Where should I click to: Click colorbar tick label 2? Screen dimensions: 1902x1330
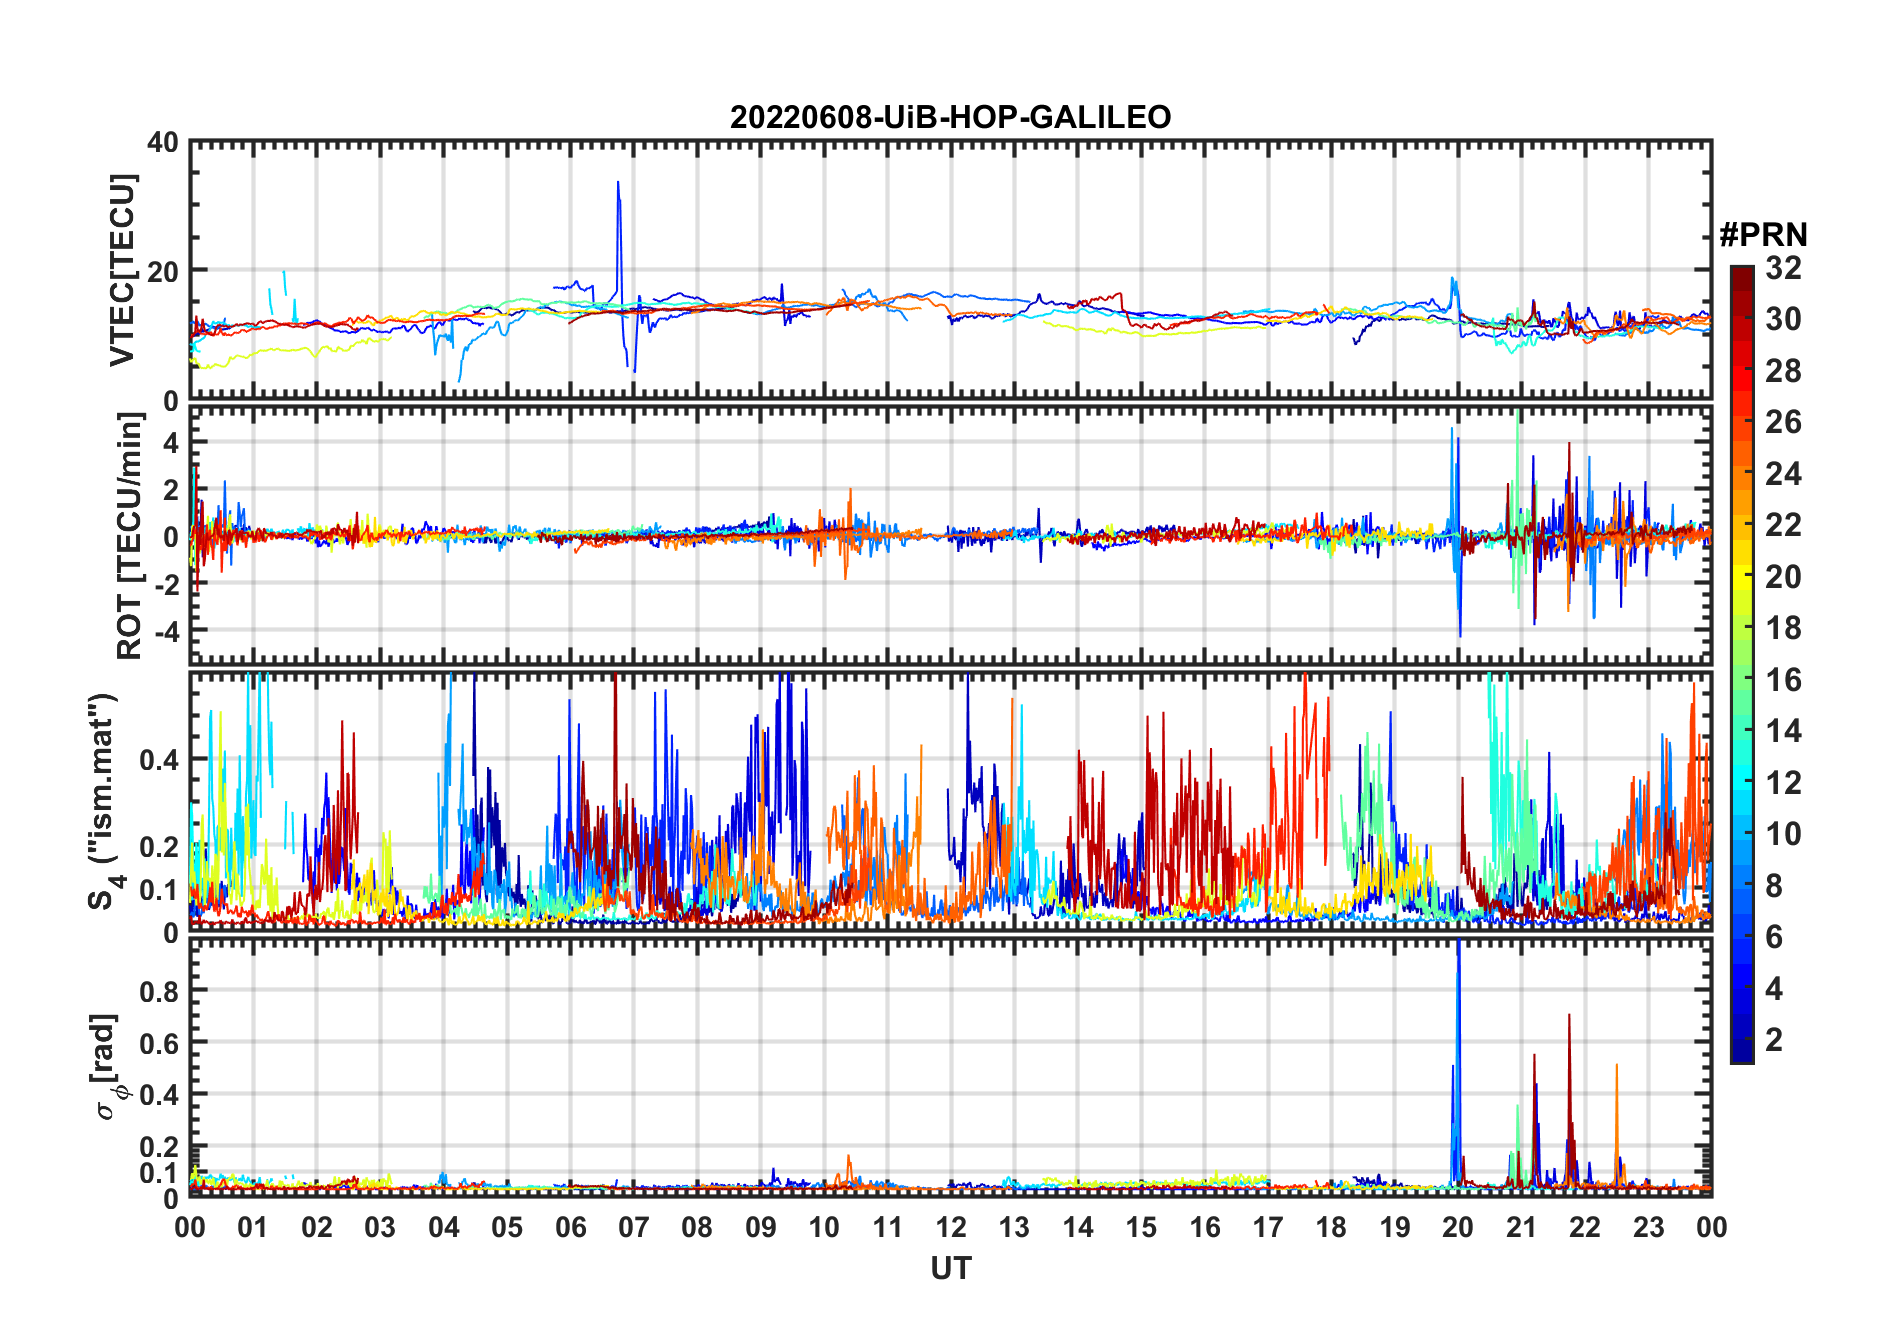[x=1774, y=1040]
